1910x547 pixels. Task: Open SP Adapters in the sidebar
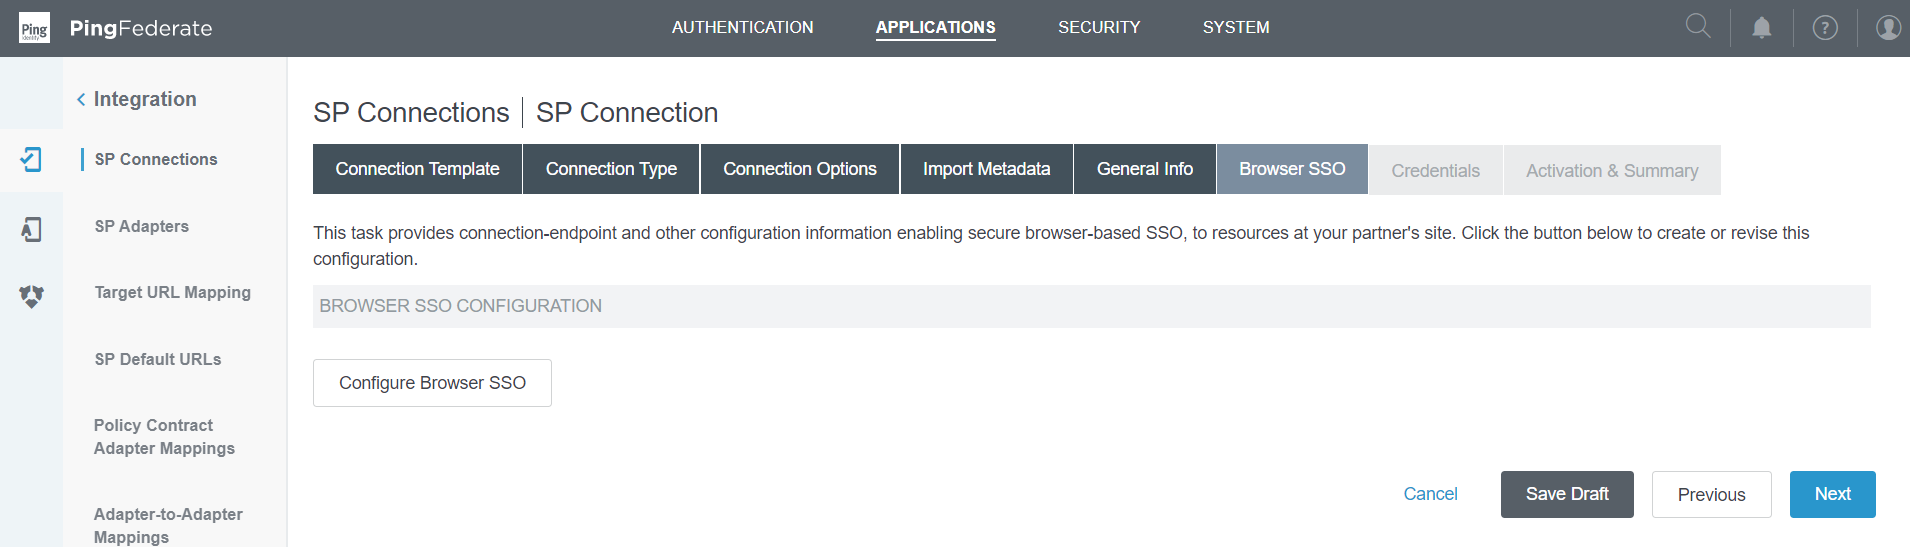tap(142, 226)
